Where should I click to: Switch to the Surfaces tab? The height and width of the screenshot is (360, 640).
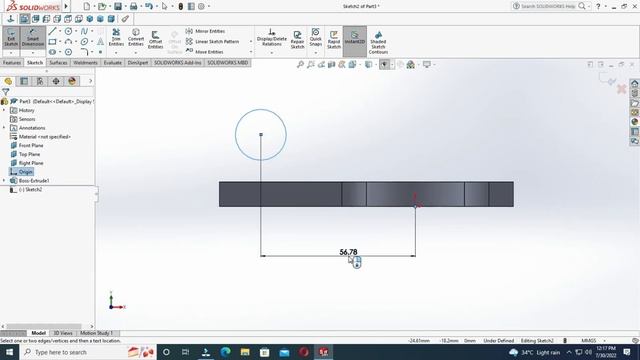58,62
